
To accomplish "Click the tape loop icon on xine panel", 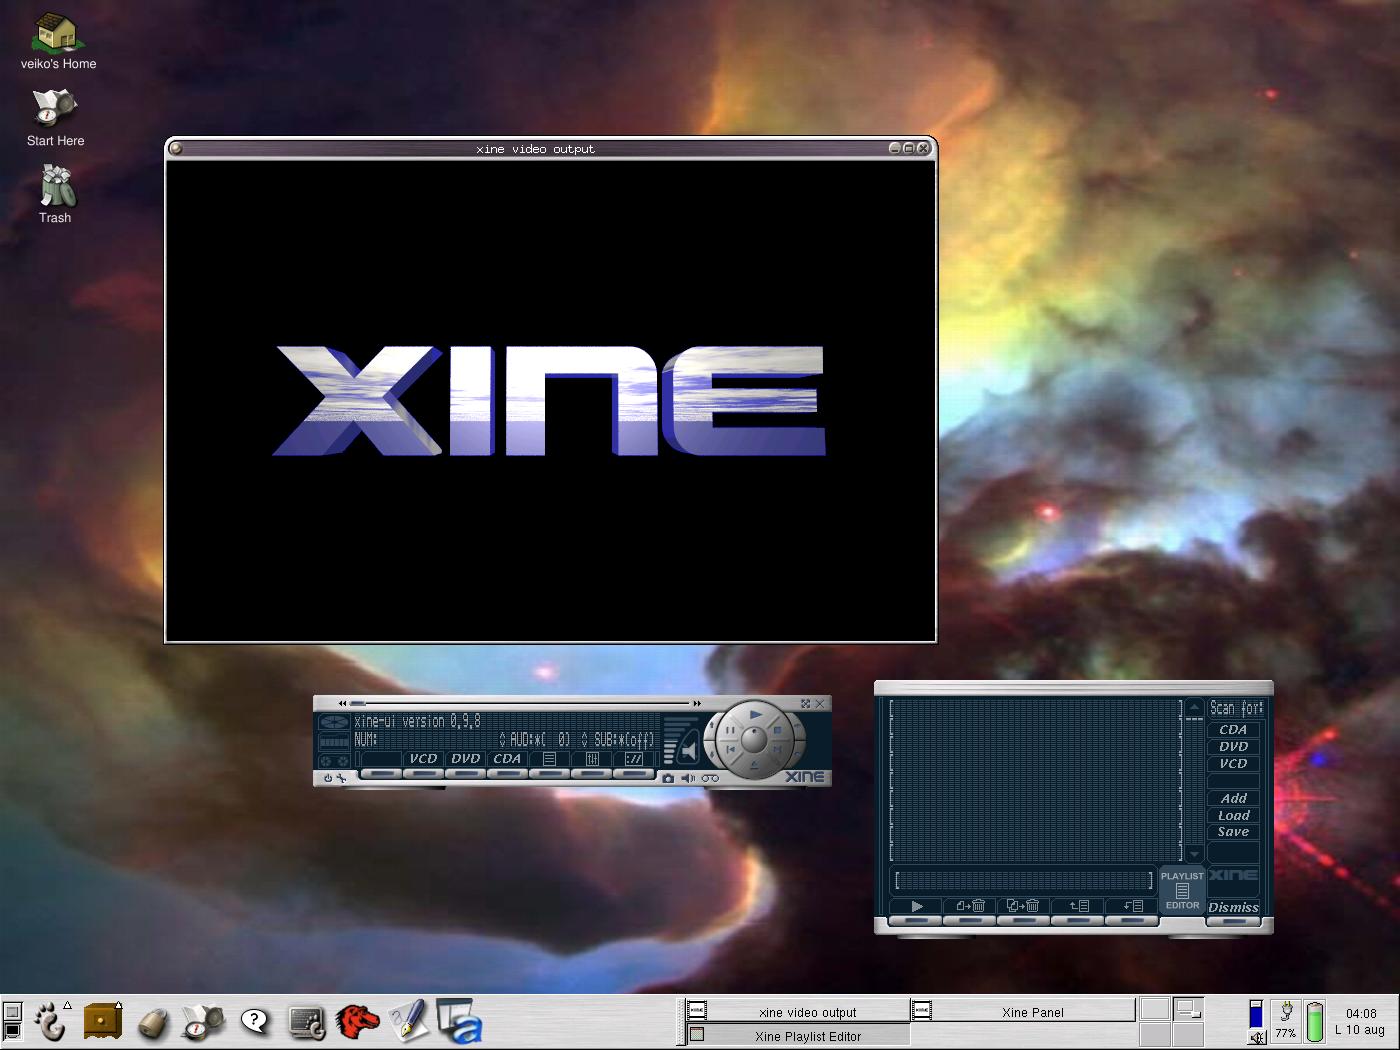I will [x=710, y=778].
